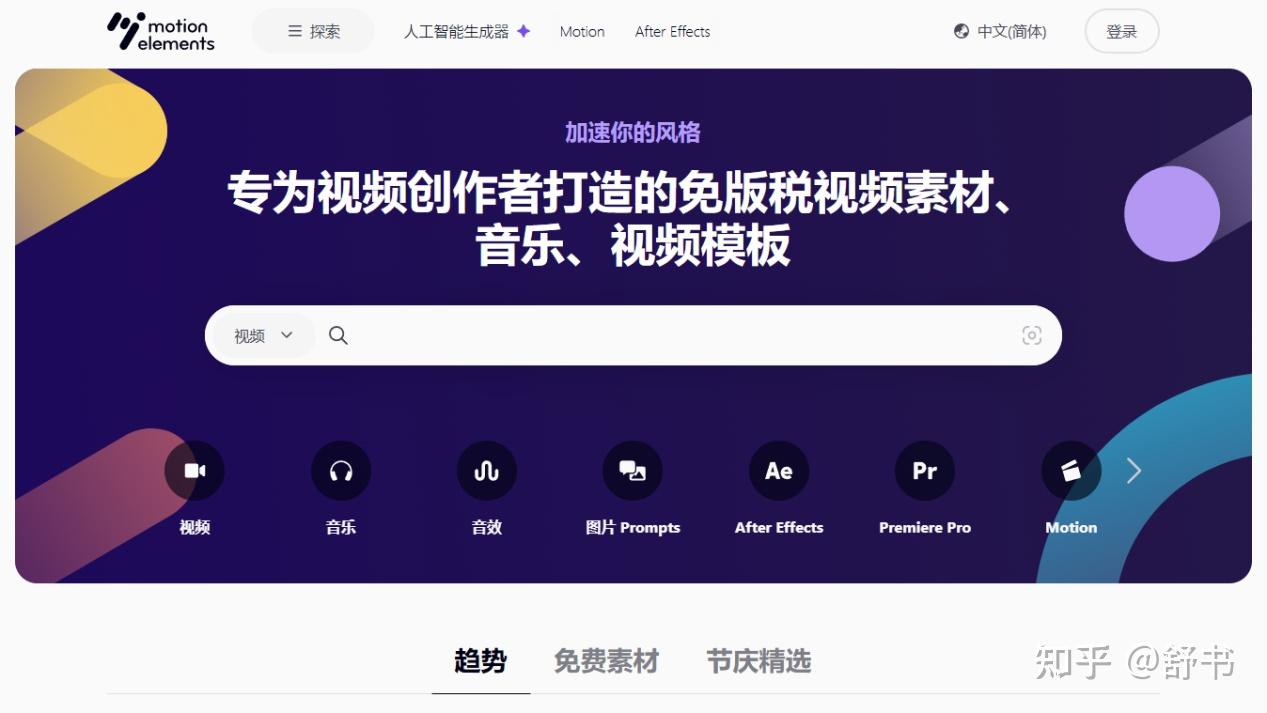The height and width of the screenshot is (713, 1267).
Task: Change language via 中文(简体) selector
Action: tap(1000, 32)
